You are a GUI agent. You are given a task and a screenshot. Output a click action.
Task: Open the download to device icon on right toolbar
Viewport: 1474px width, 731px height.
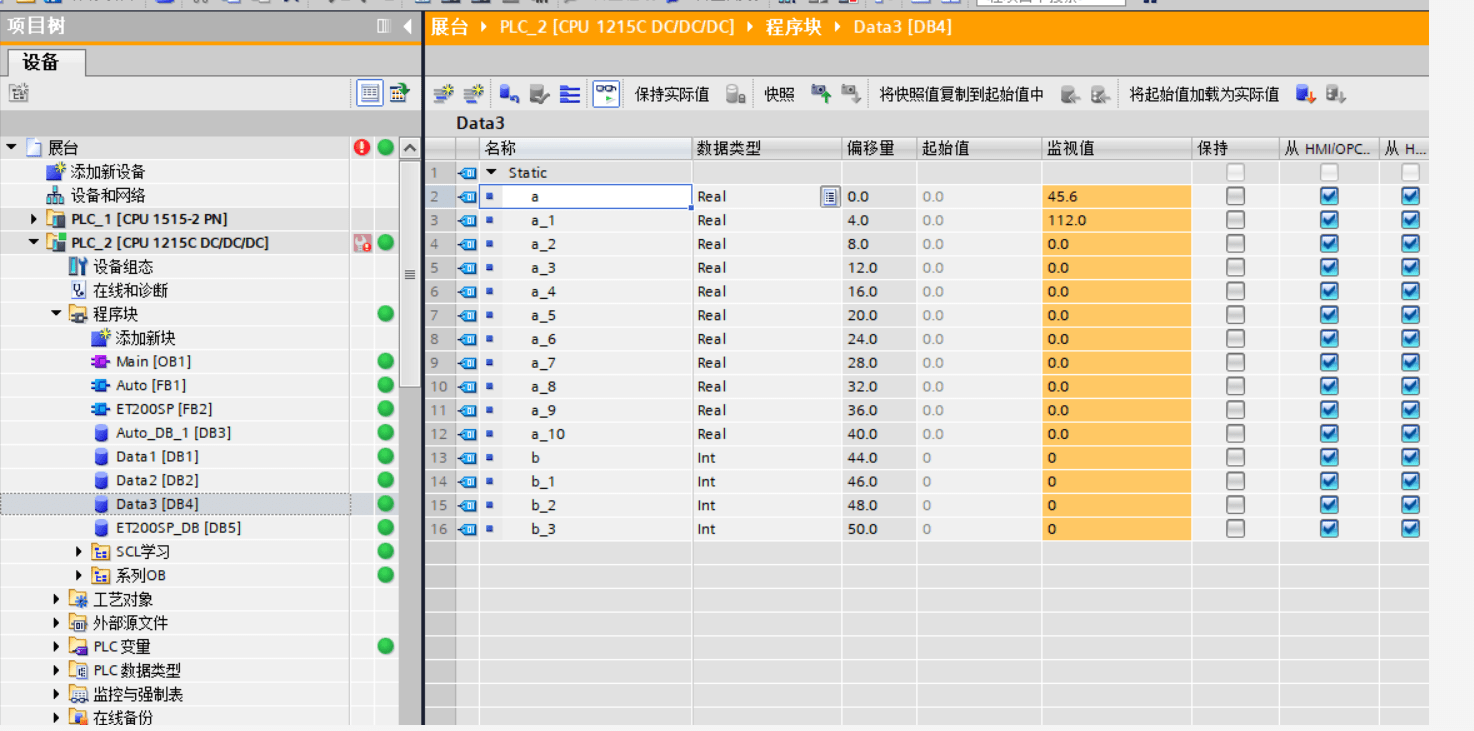1303,94
